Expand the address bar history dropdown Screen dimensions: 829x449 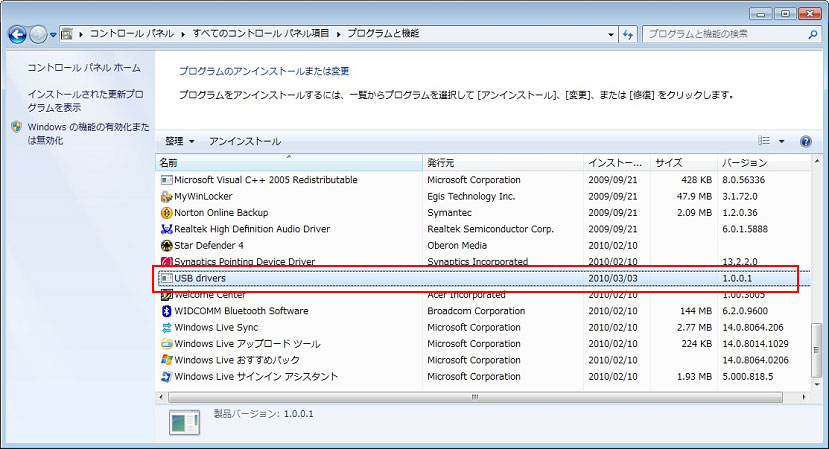tap(611, 34)
